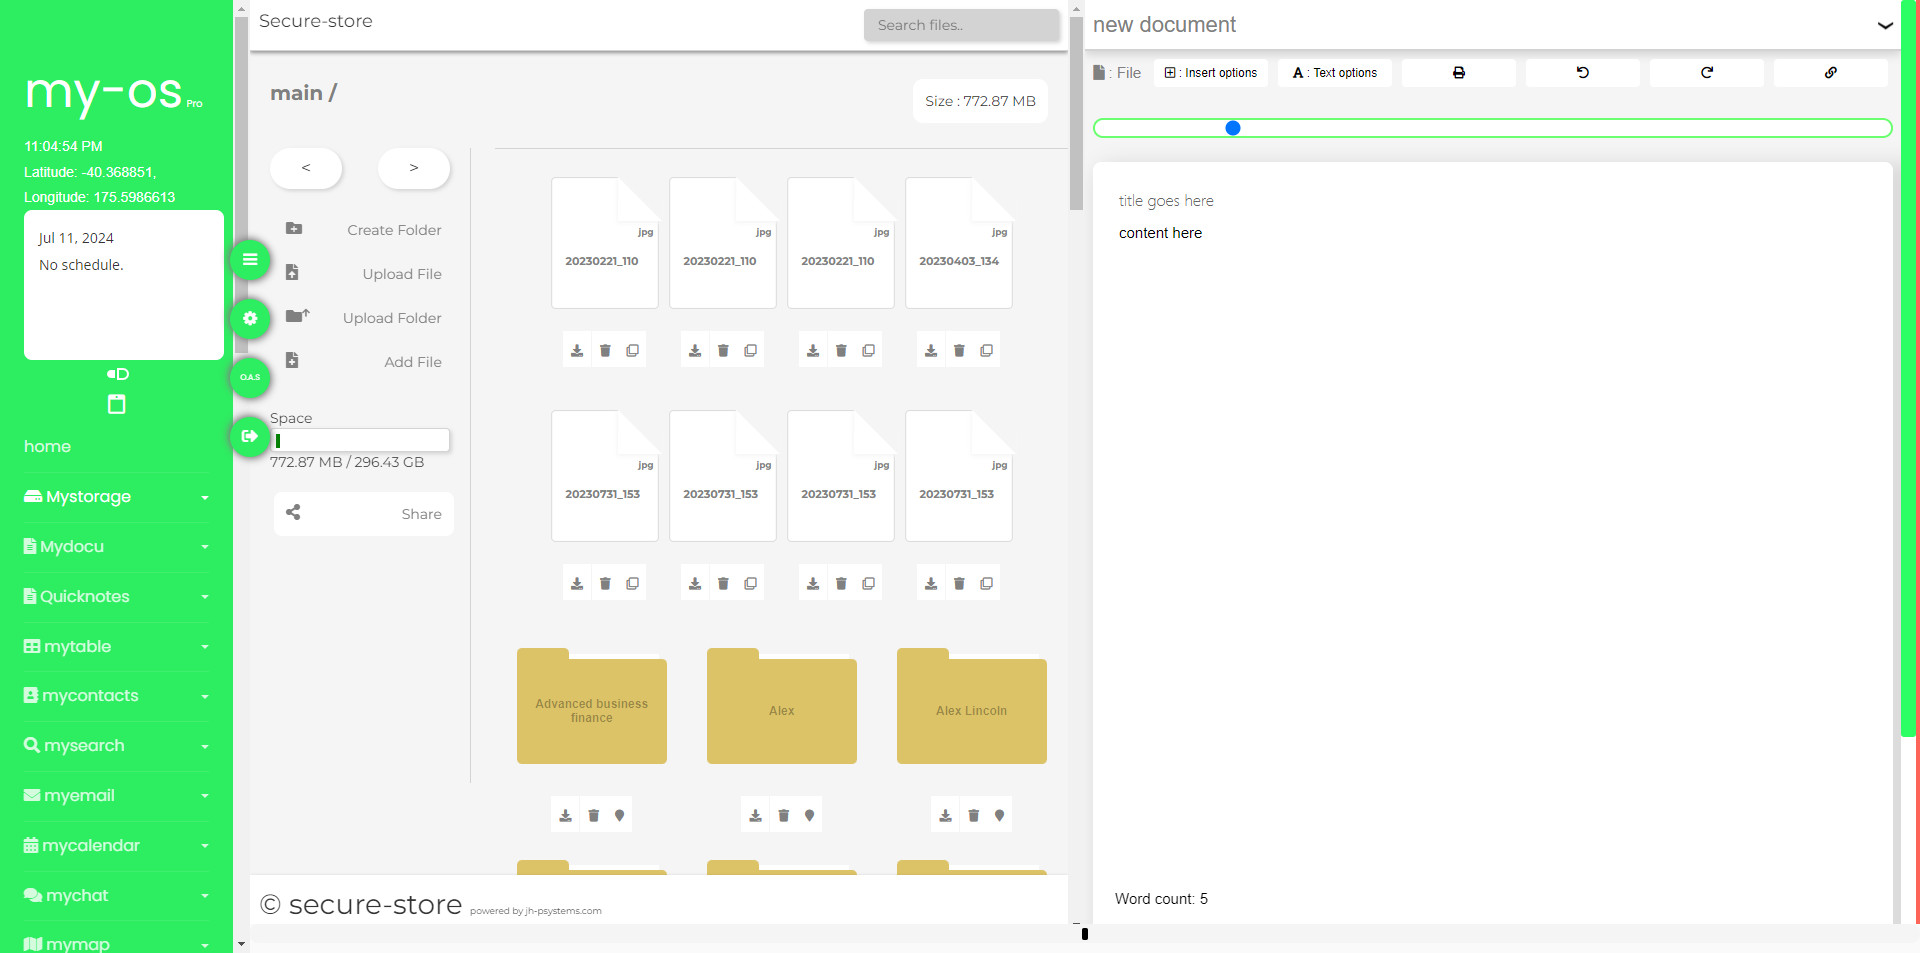This screenshot has width=1920, height=953.
Task: Delete the 20230403_134 jpg file
Action: [x=959, y=351]
